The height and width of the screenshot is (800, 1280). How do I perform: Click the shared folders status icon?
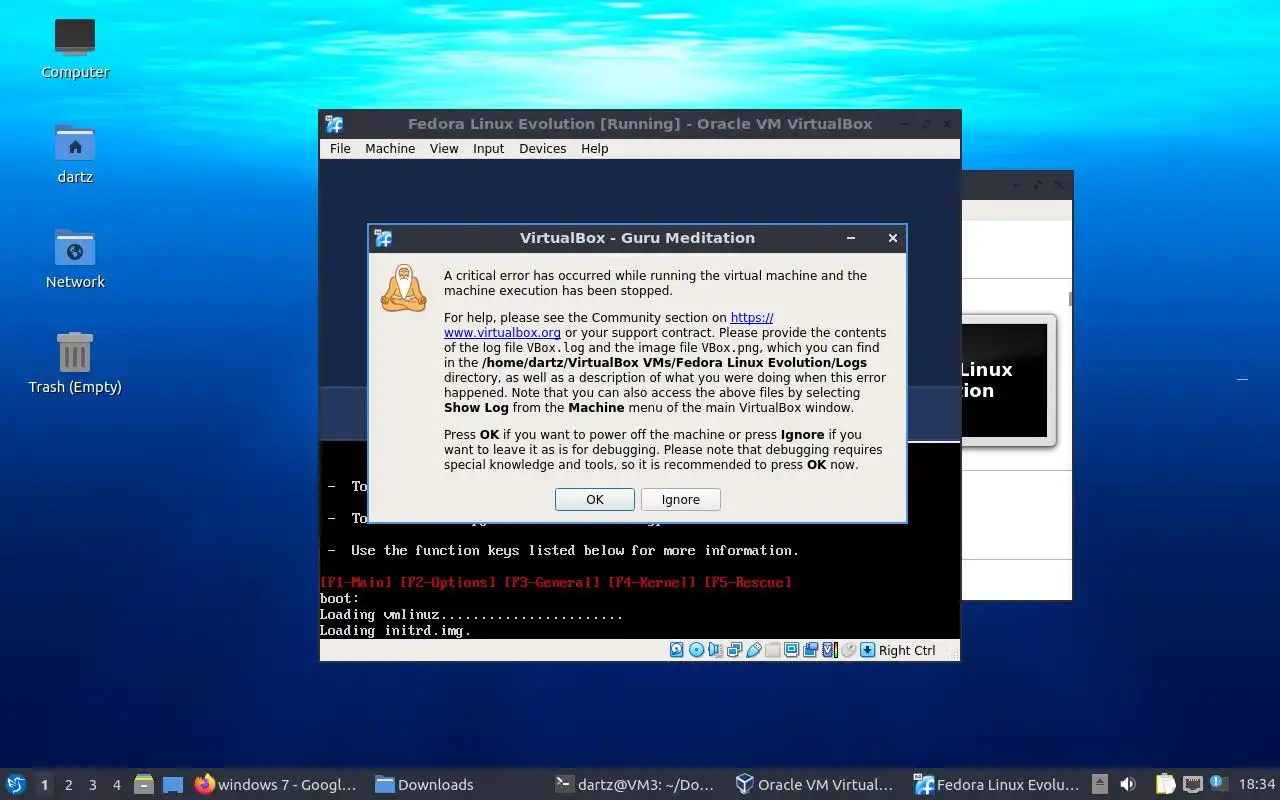pyautogui.click(x=772, y=650)
